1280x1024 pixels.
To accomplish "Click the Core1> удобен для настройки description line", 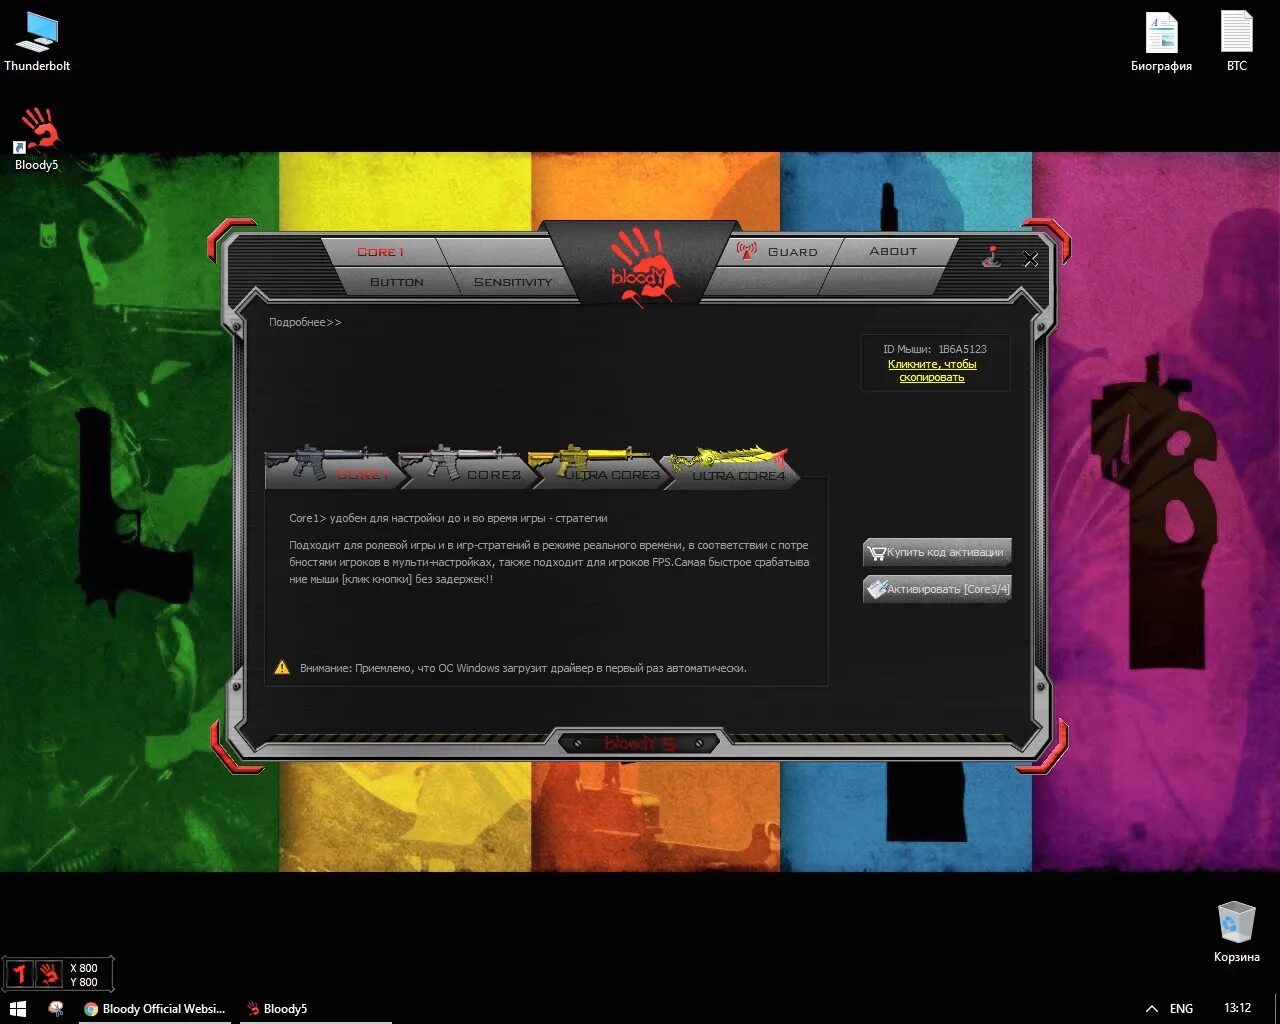I will click(448, 518).
